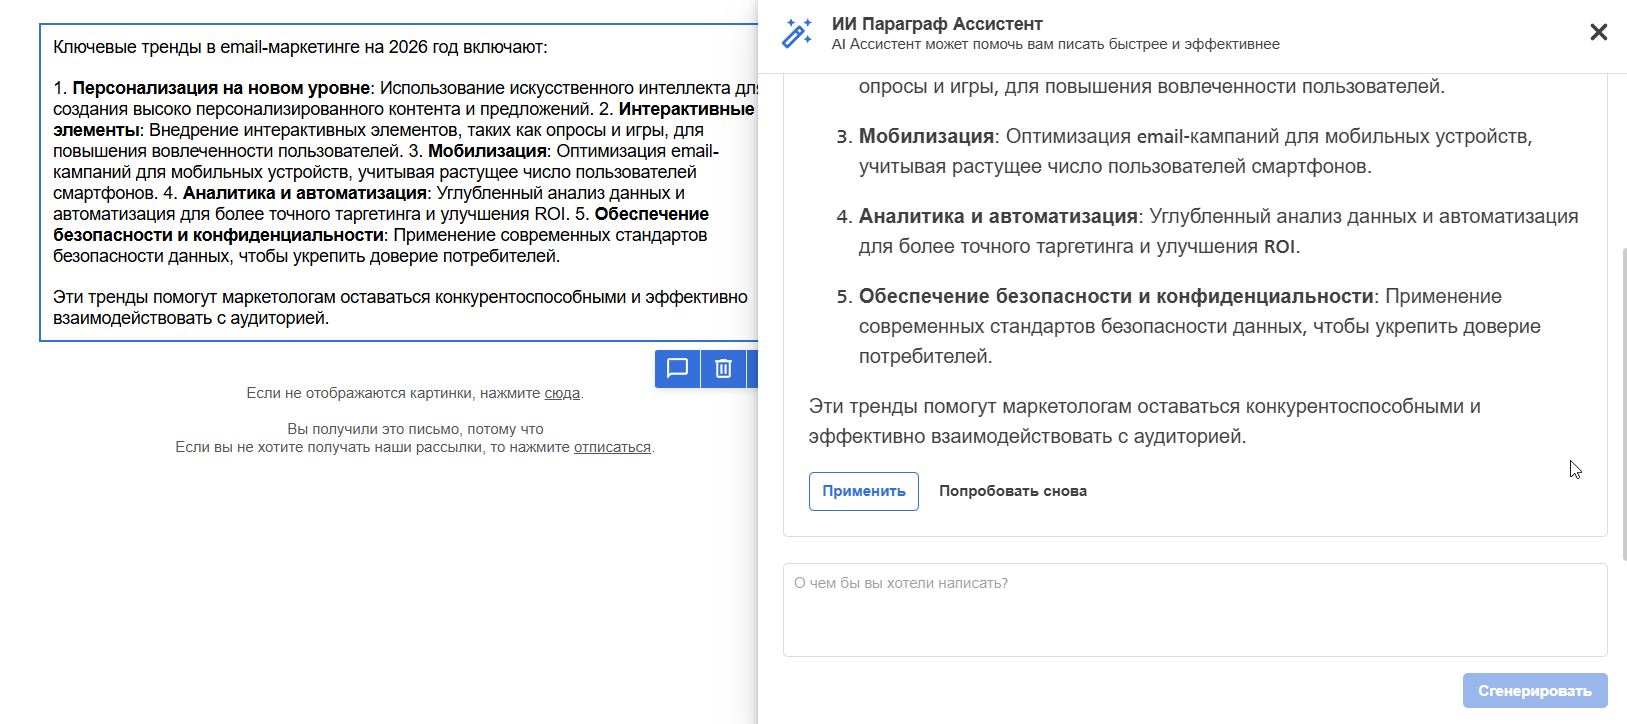Image resolution: width=1627 pixels, height=724 pixels.
Task: Click Попробовать снова to regenerate
Action: [1012, 491]
